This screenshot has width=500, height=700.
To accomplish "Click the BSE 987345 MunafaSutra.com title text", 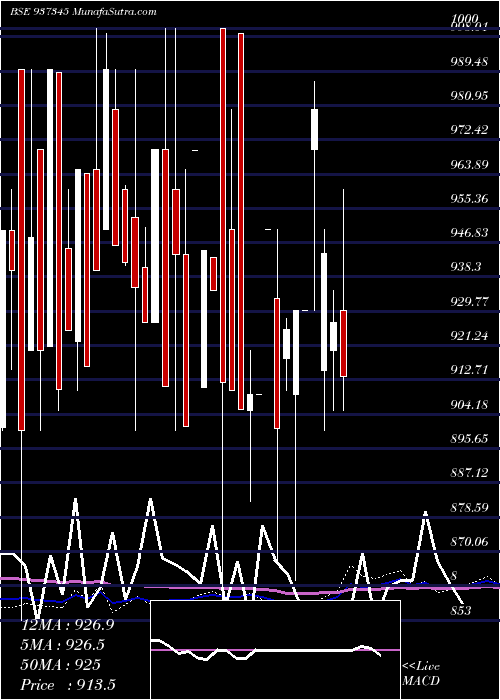I will (x=83, y=12).
